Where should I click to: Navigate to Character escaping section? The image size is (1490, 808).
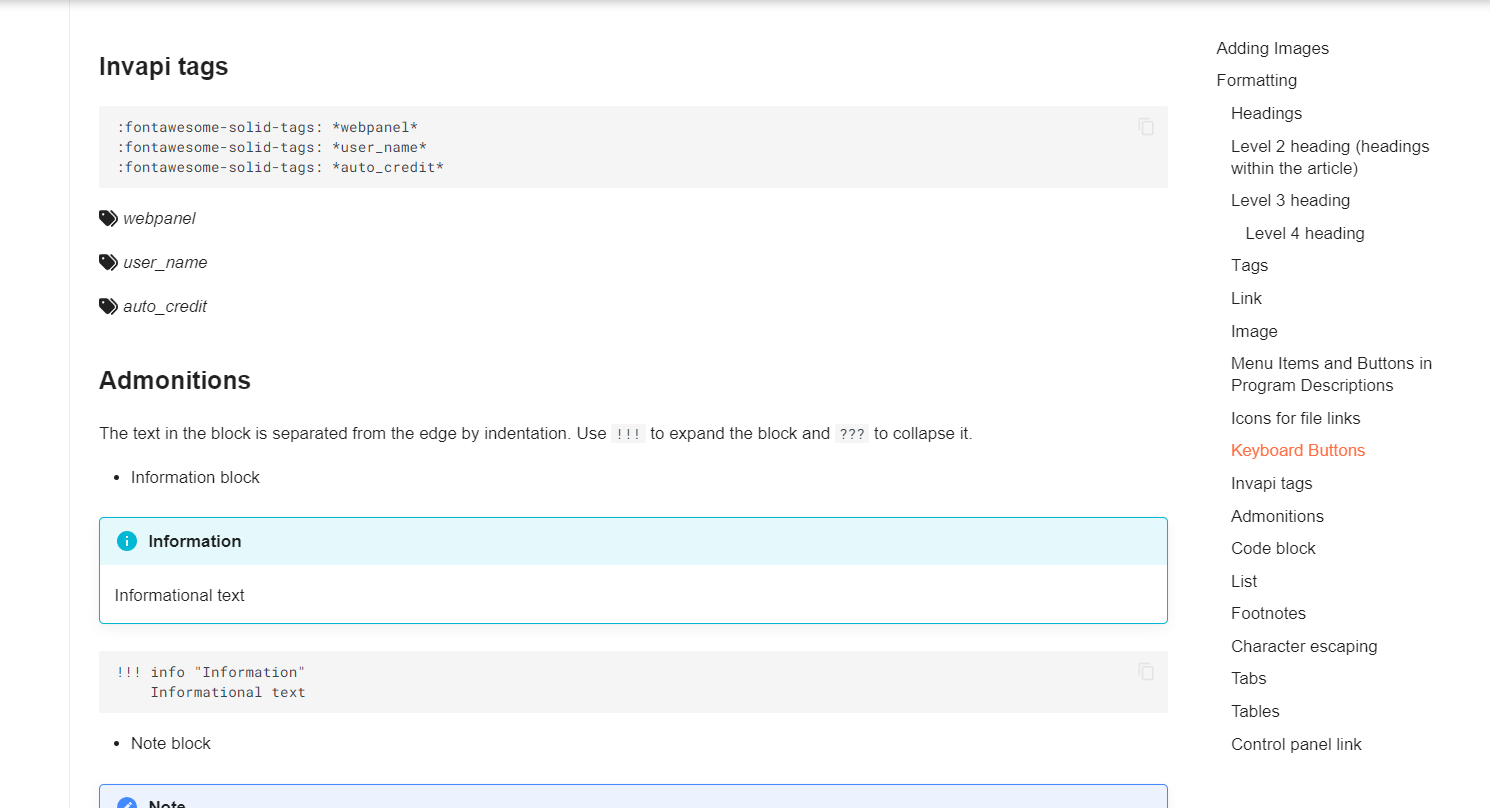(x=1304, y=646)
